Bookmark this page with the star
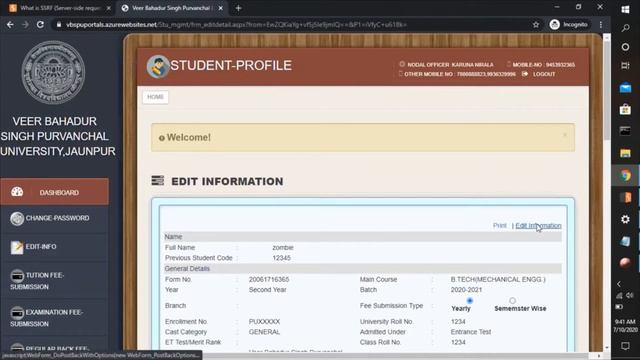This screenshot has width=640, height=360. (536, 24)
